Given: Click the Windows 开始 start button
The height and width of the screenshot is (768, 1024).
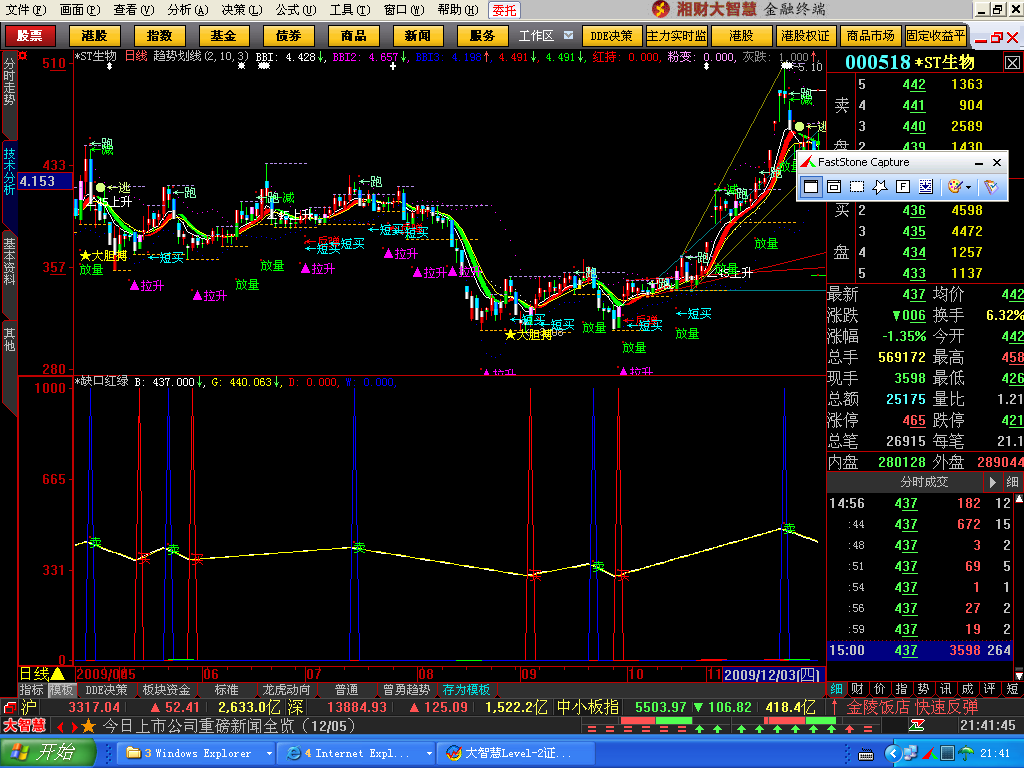Looking at the screenshot, I should (x=47, y=752).
